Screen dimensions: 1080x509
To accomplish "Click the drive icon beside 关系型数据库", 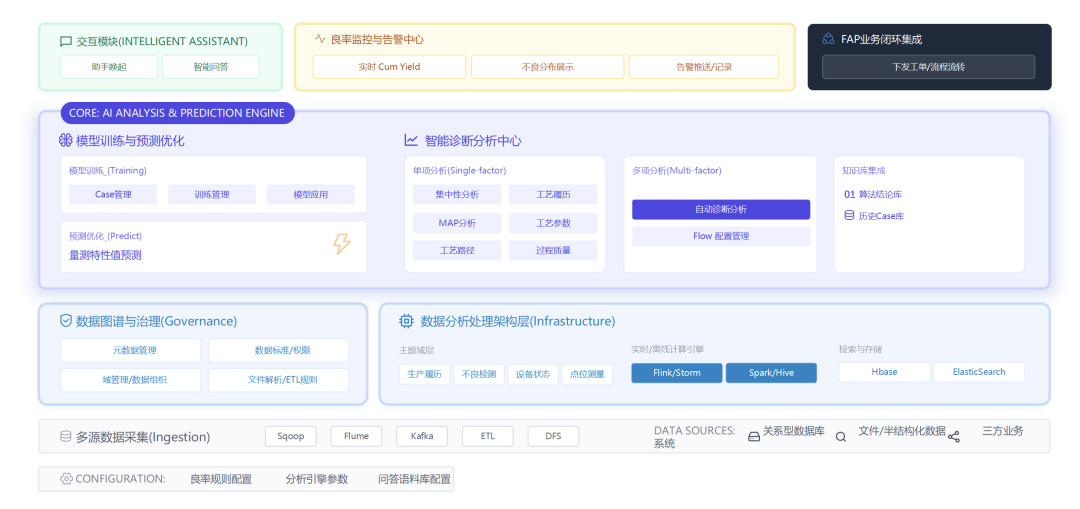I will pos(754,436).
